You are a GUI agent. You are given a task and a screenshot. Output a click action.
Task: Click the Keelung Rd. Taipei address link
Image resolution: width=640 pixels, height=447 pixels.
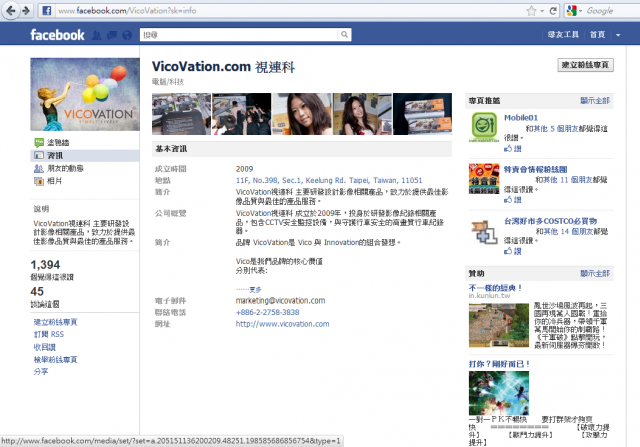(329, 180)
